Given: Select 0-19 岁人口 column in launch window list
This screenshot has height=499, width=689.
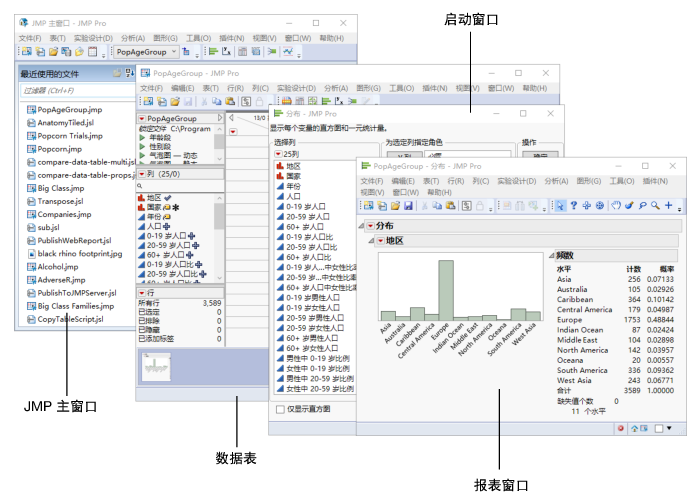Looking at the screenshot, I should (305, 206).
